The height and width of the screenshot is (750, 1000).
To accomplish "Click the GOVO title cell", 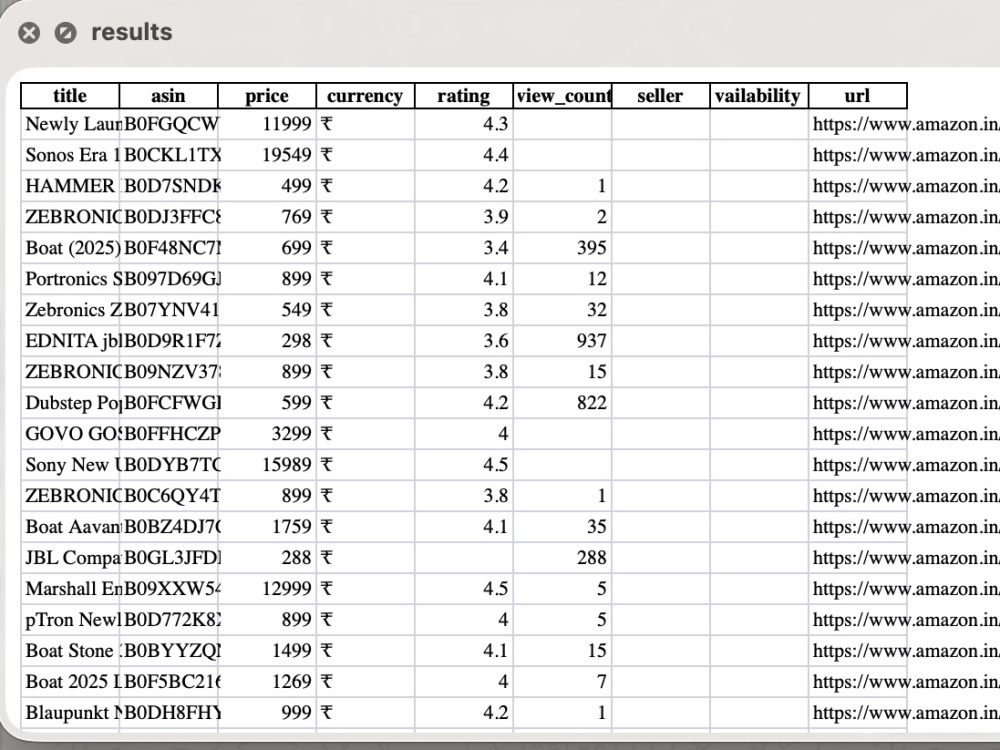I will (70, 434).
